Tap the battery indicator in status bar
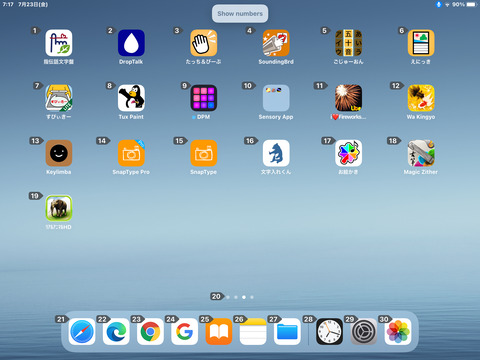 pyautogui.click(x=472, y=4)
